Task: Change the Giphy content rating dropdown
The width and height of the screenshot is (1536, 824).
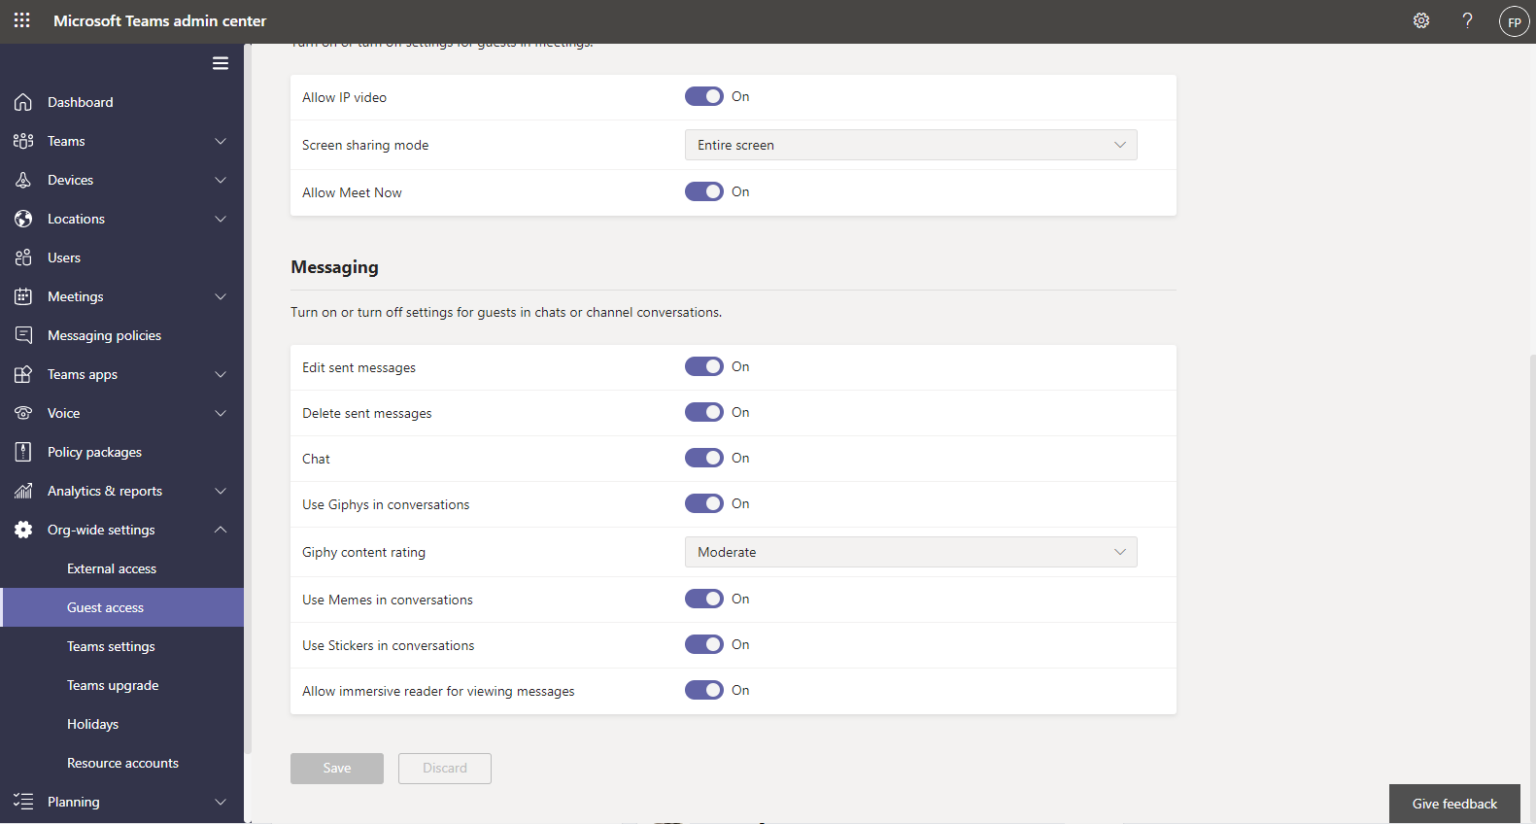Action: tap(910, 551)
